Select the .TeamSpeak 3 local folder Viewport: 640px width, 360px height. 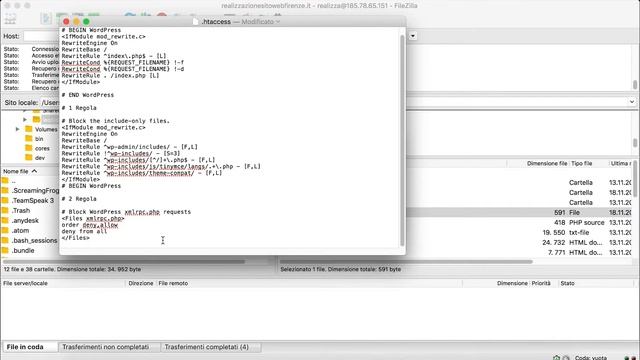33,200
